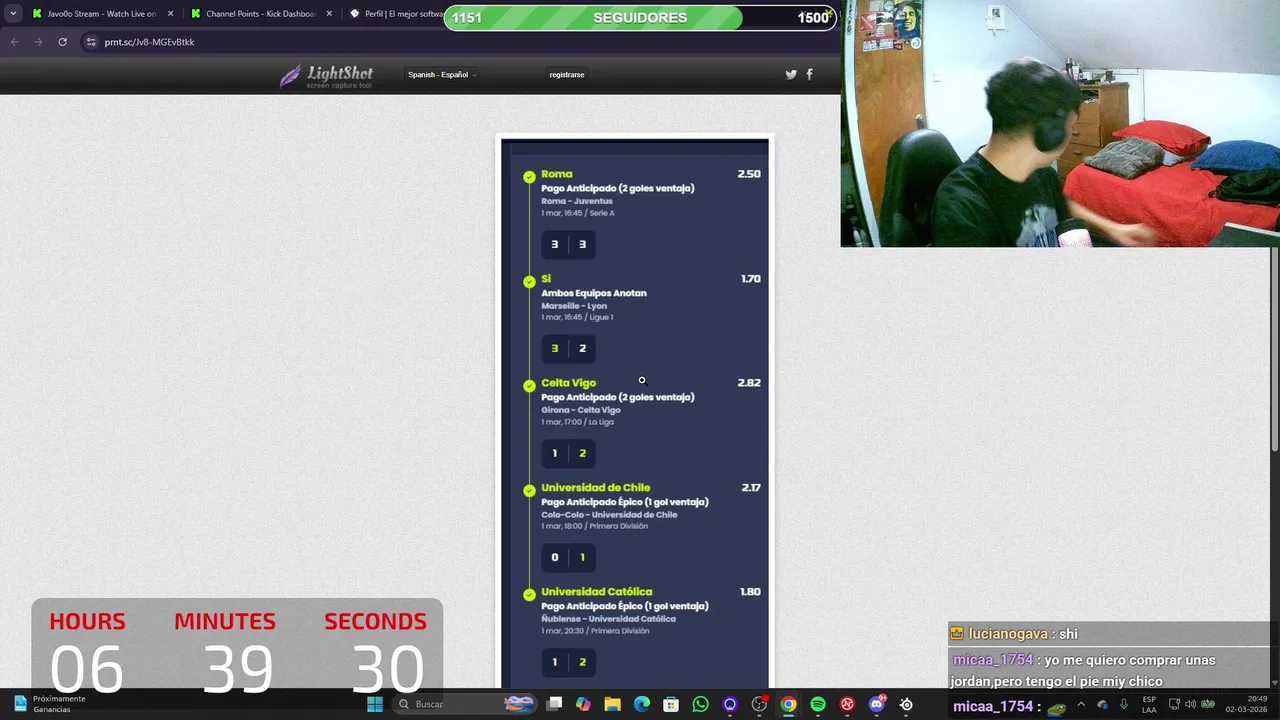Click the Celta Vigo selection title

click(x=569, y=383)
